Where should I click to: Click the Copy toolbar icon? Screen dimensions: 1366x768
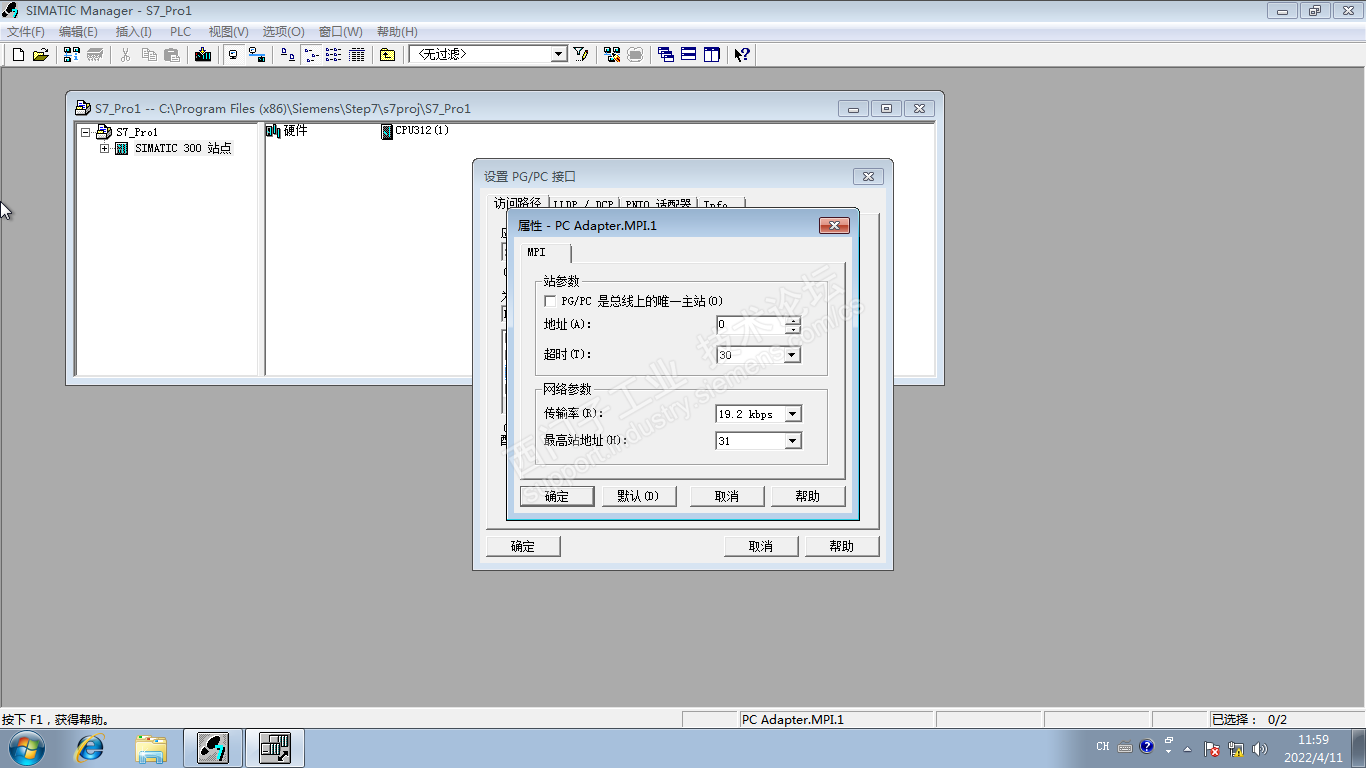[x=149, y=55]
